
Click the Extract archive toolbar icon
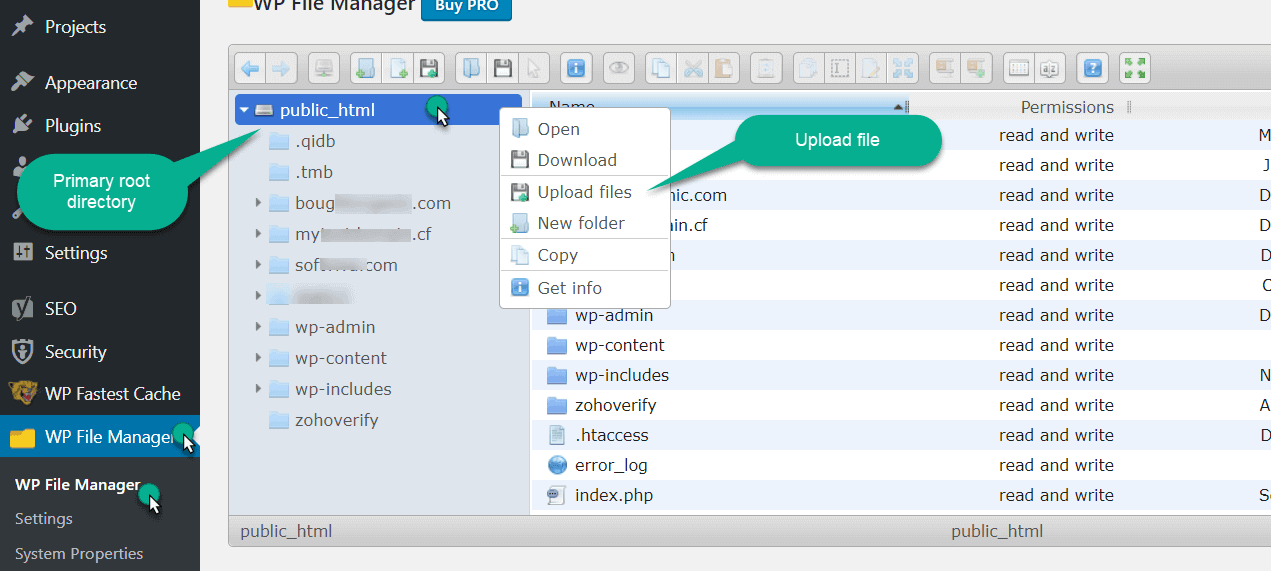pyautogui.click(x=945, y=68)
